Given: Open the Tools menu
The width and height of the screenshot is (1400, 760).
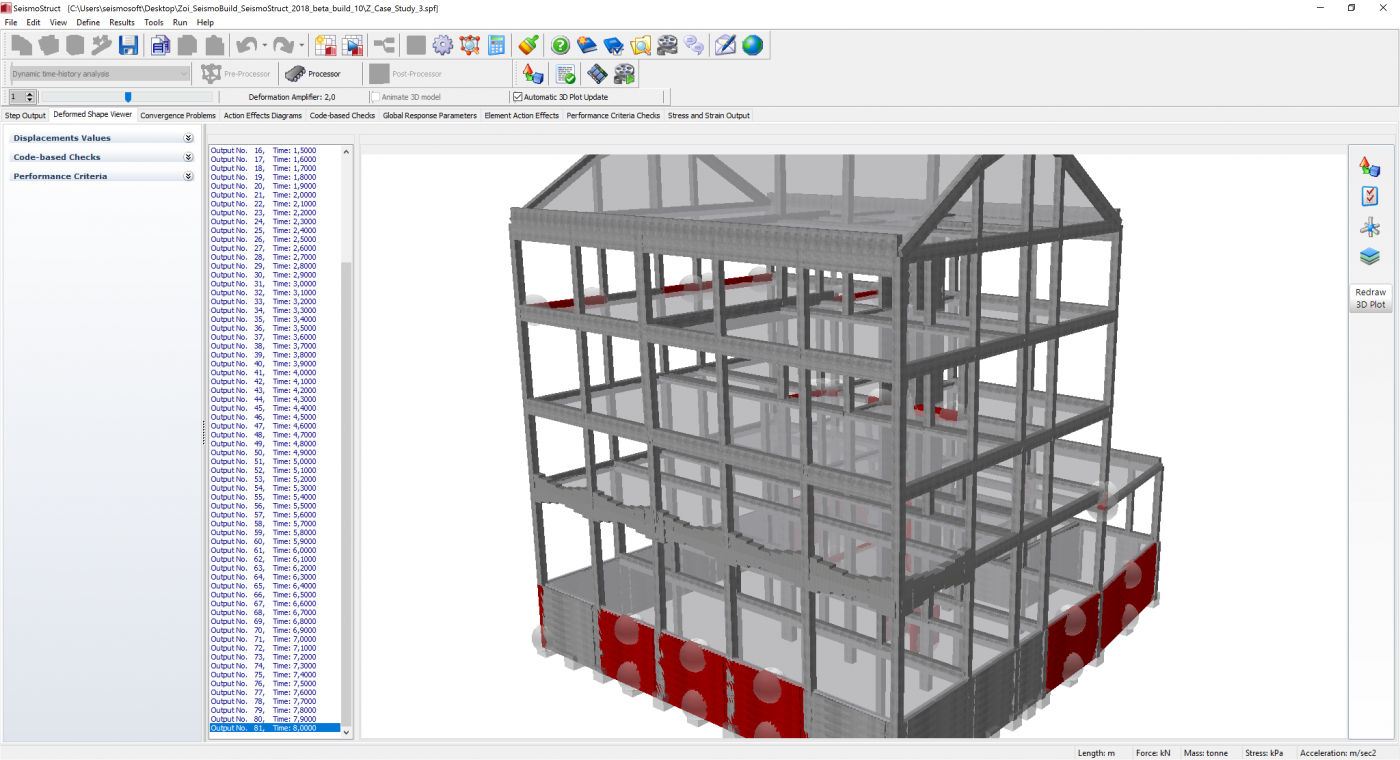Looking at the screenshot, I should click(153, 22).
